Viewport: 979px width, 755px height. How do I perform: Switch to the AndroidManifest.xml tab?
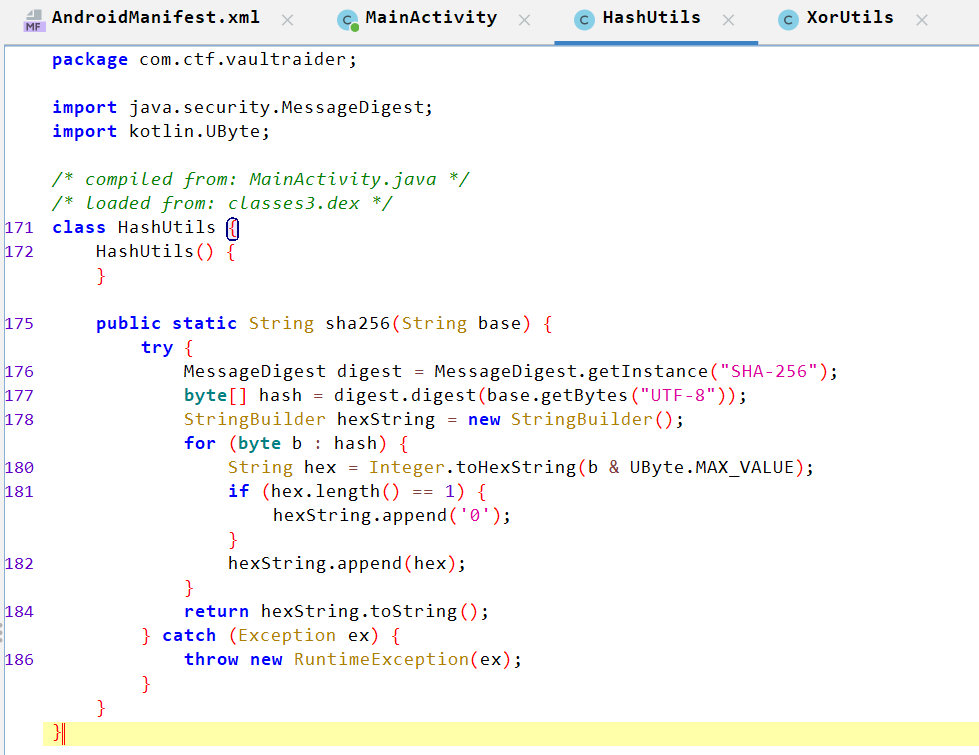click(155, 18)
